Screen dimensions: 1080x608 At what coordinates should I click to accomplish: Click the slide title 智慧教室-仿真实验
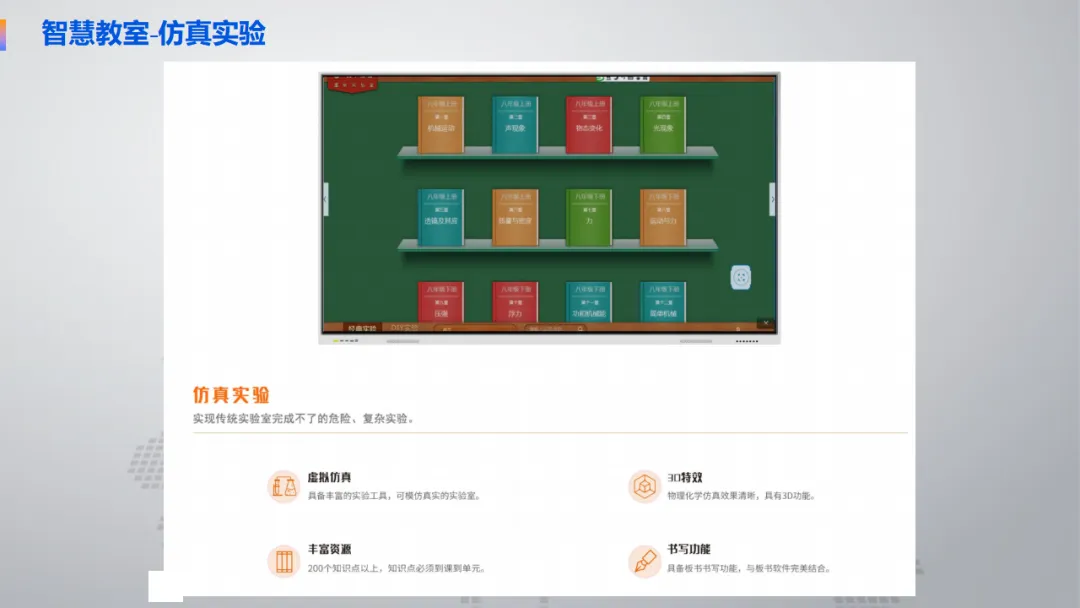[x=154, y=33]
